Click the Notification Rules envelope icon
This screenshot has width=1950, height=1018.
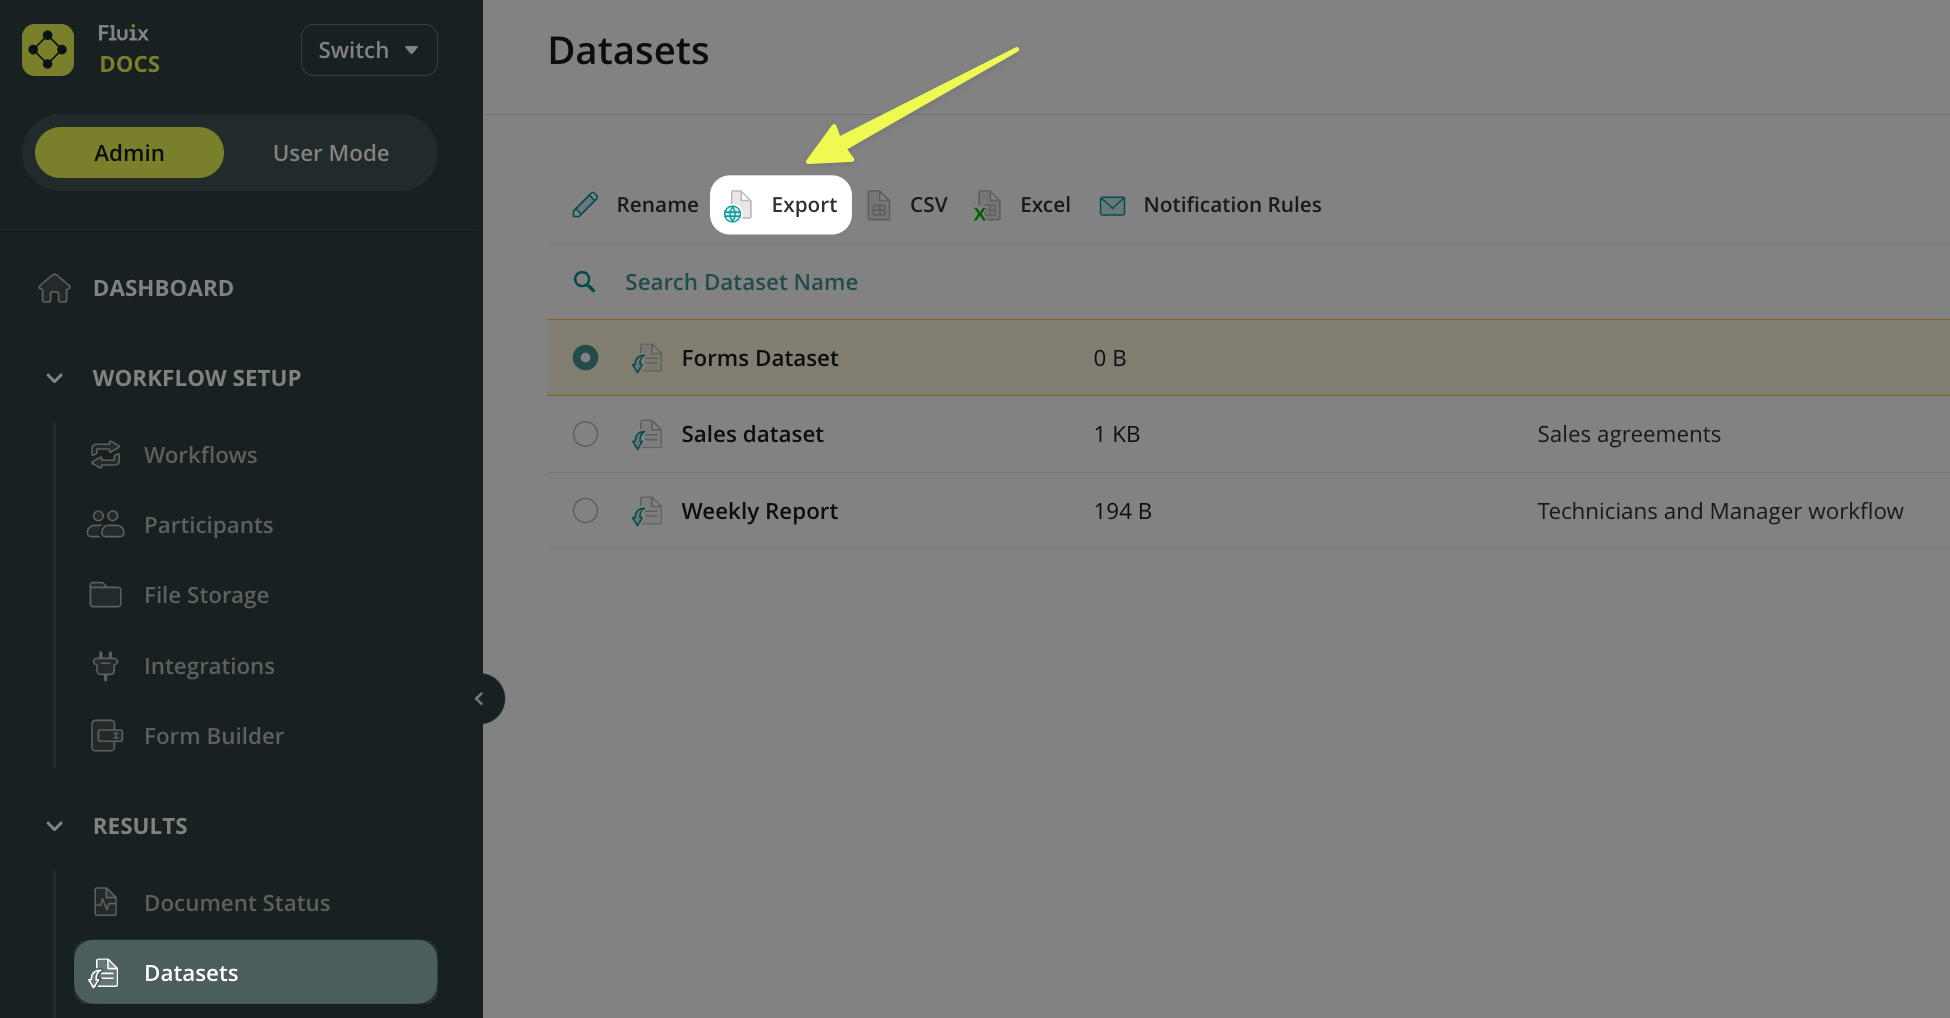tap(1112, 205)
